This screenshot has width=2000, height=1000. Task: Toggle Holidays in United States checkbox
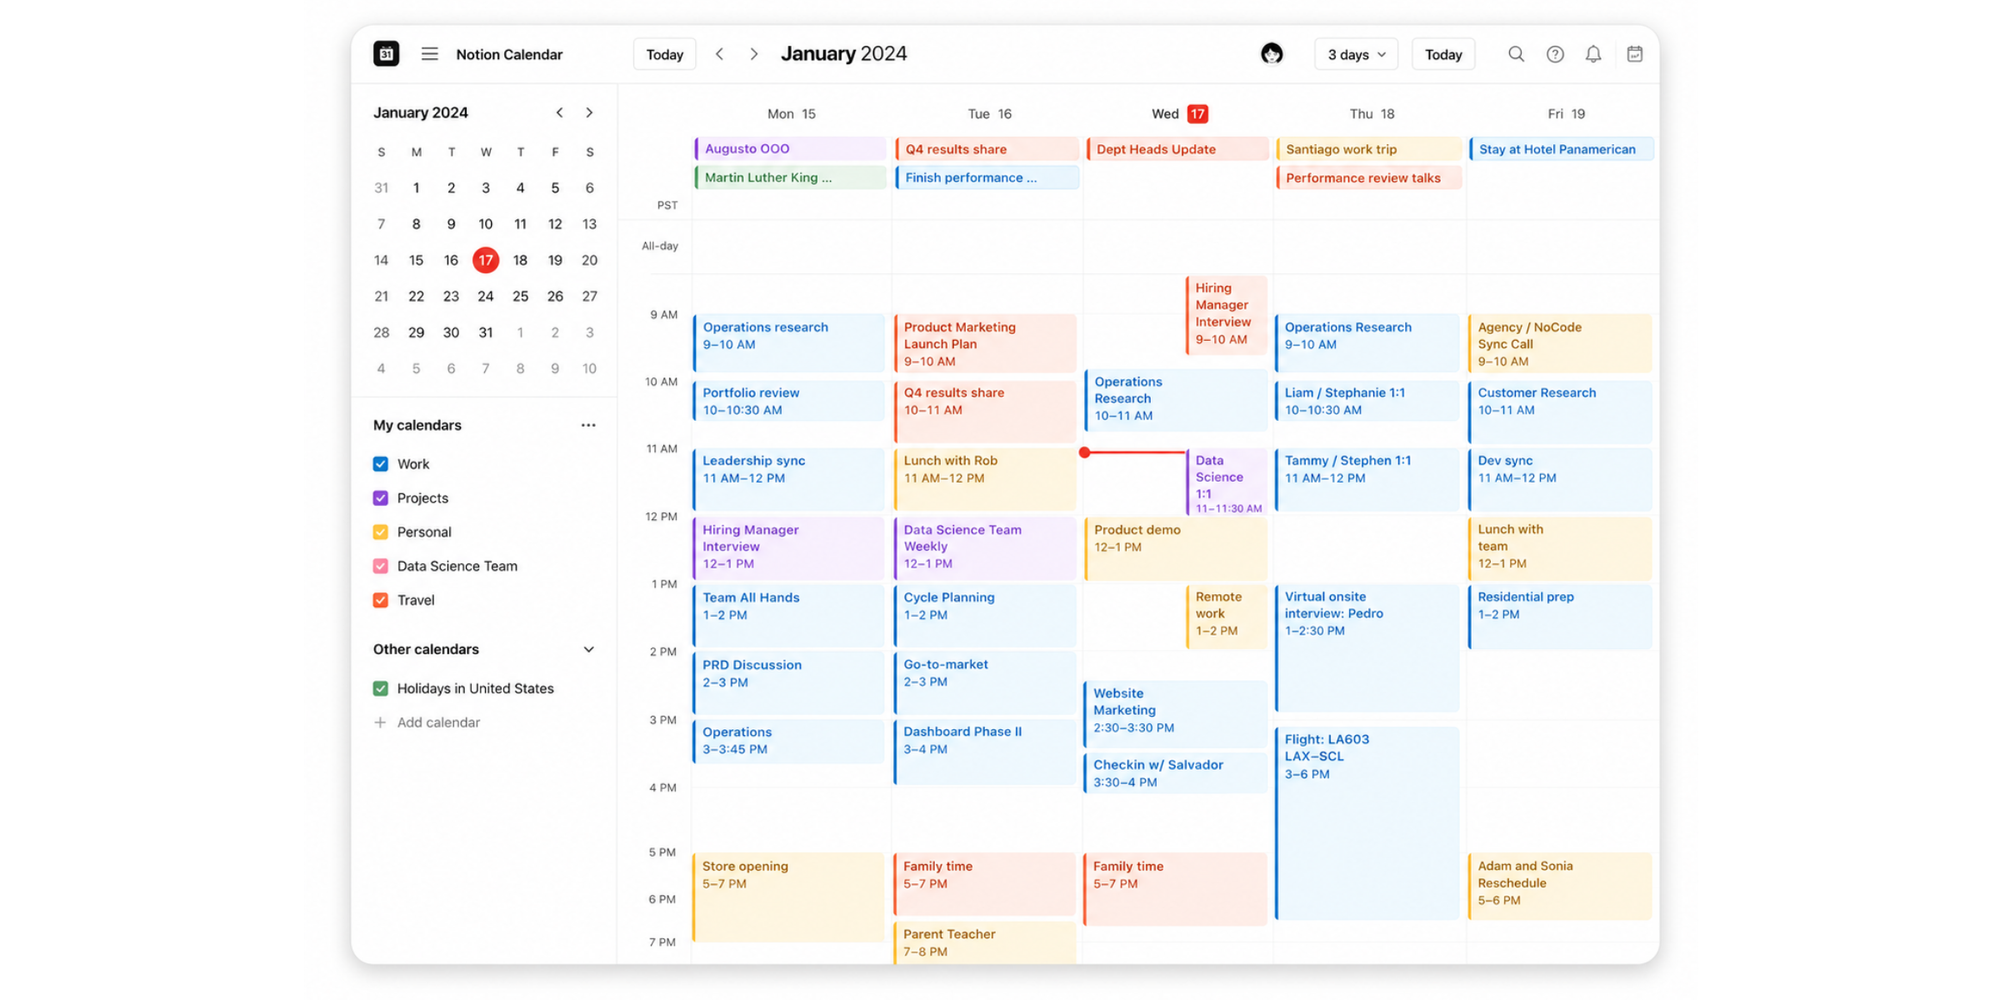coord(380,688)
